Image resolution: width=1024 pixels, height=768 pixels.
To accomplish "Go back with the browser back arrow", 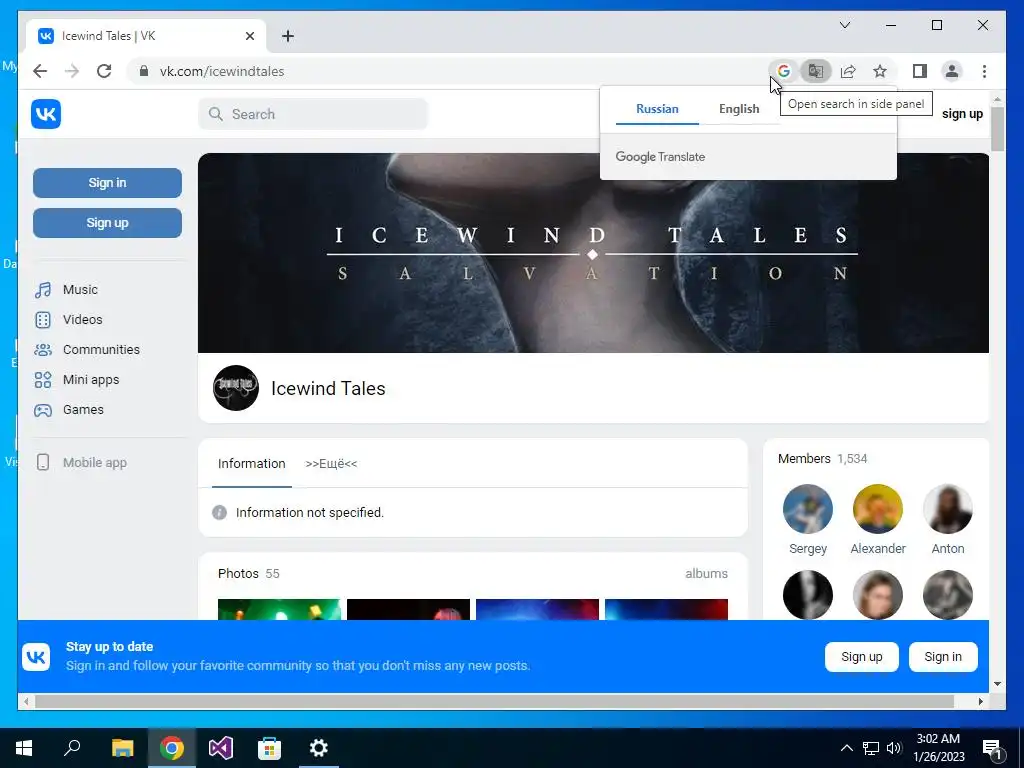I will pyautogui.click(x=40, y=71).
